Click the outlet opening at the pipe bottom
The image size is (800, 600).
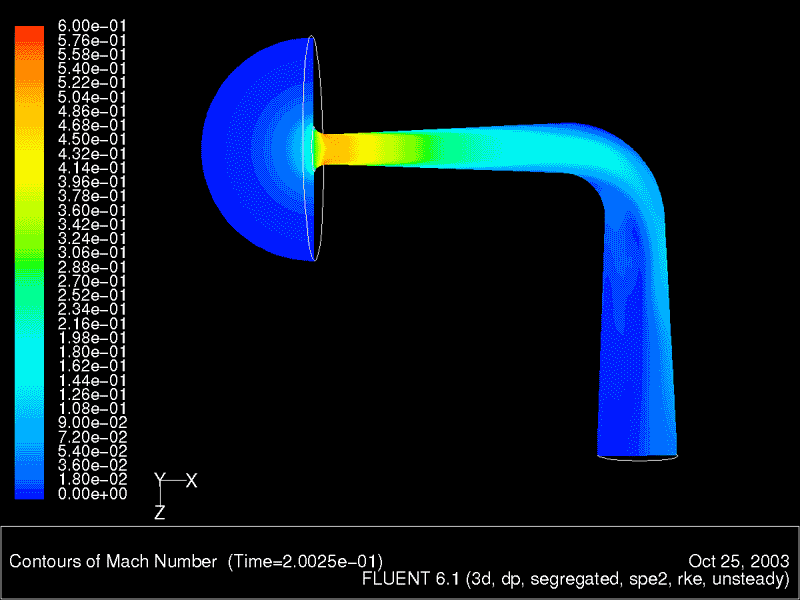637,456
